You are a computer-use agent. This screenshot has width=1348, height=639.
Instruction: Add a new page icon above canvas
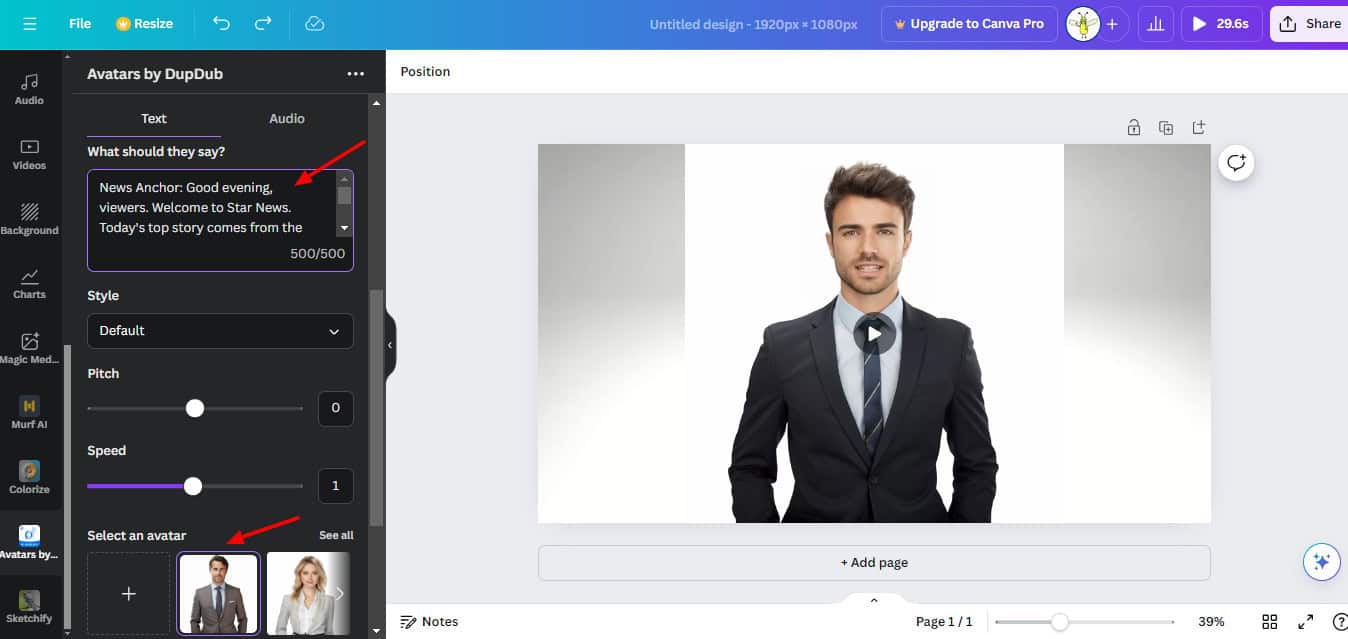coord(1198,127)
